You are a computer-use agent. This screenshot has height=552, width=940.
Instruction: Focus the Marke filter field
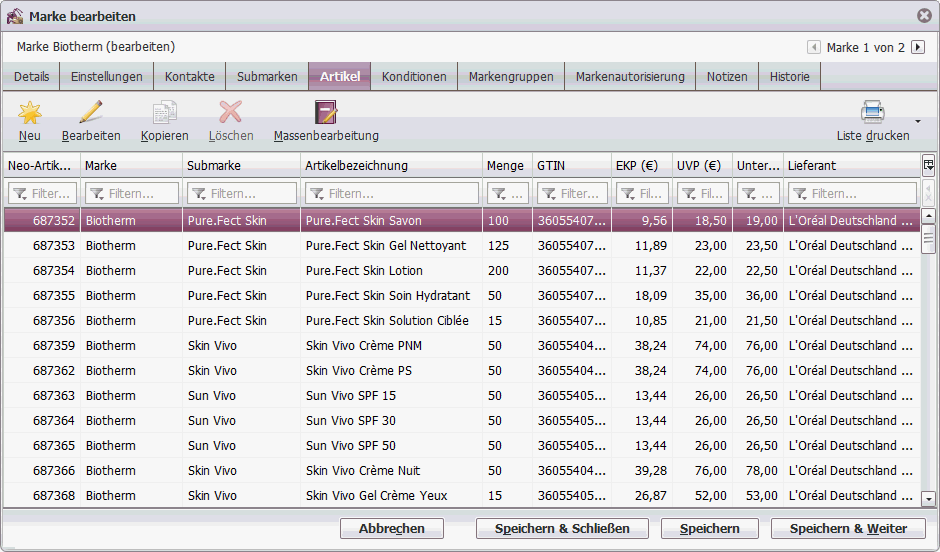click(x=132, y=194)
